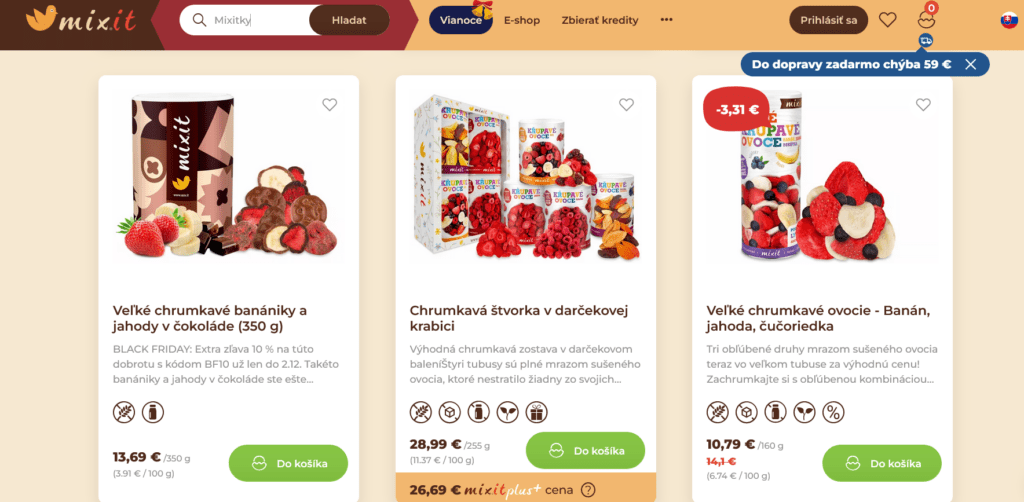
Task: Click the question mark next to mixitplus cena
Action: pyautogui.click(x=588, y=489)
